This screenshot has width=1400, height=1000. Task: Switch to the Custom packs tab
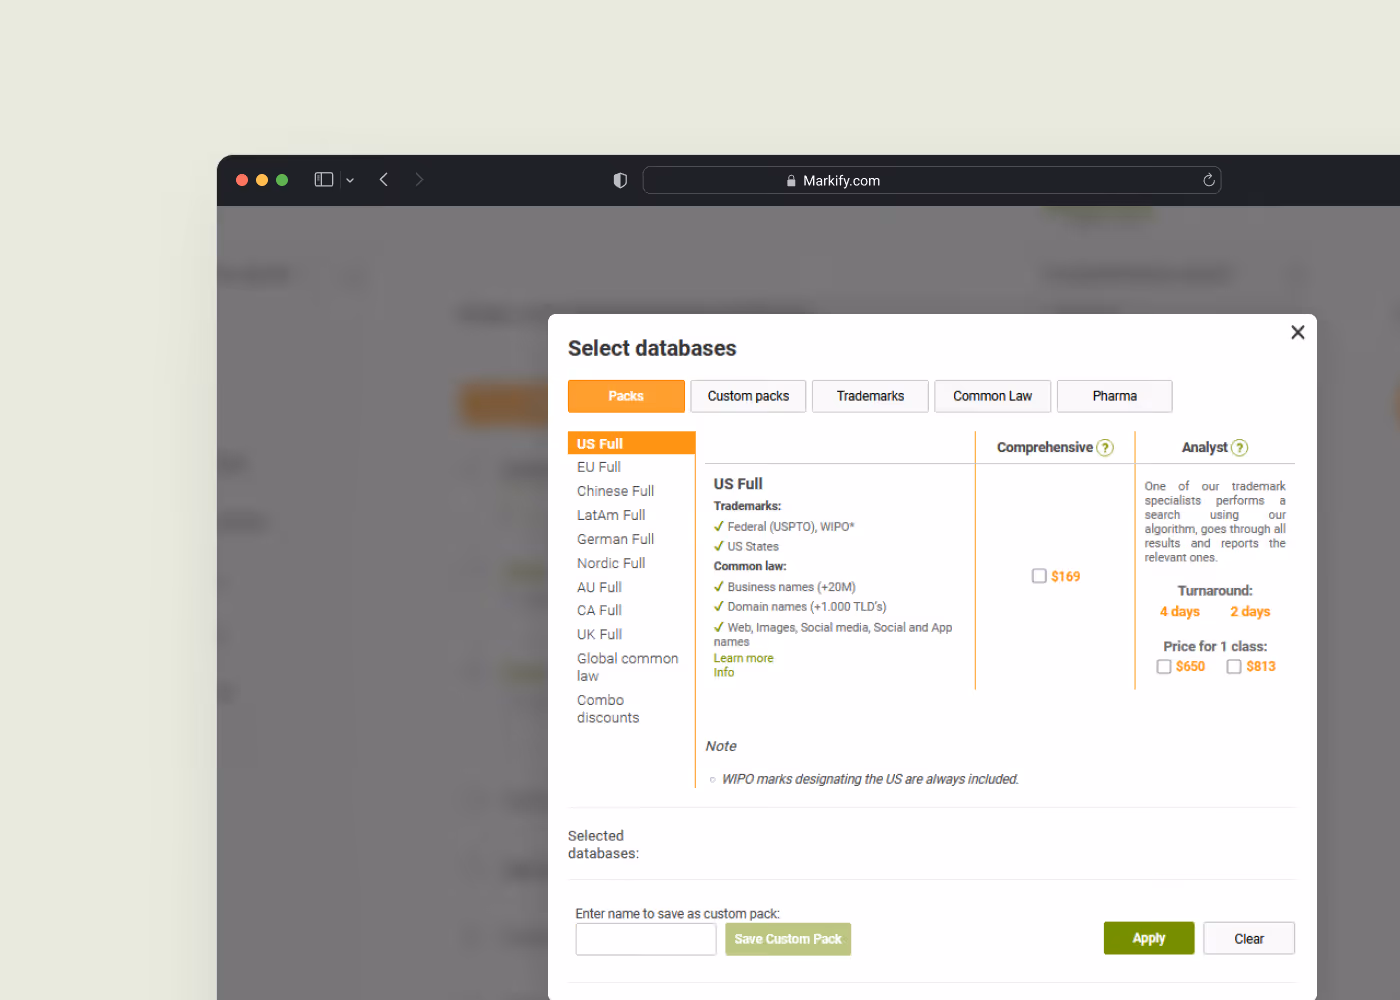(748, 396)
